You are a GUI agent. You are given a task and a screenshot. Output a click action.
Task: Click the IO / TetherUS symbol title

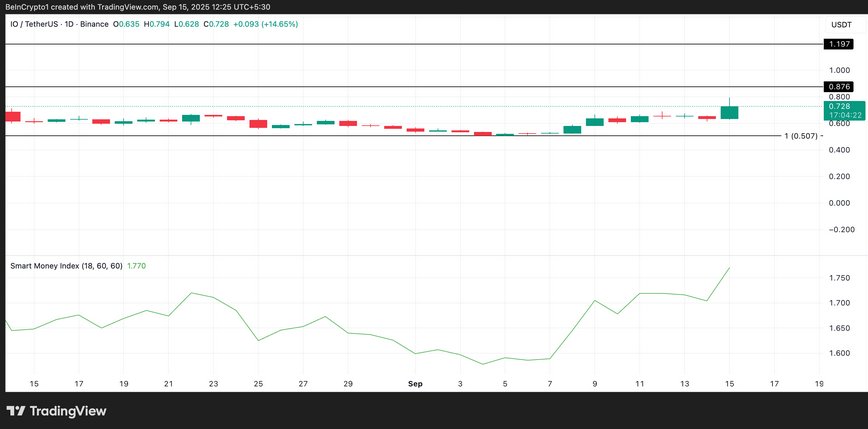click(34, 24)
